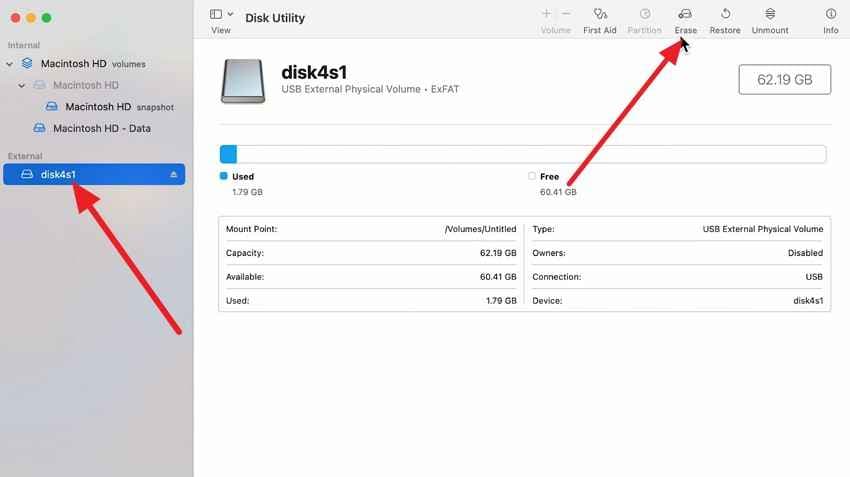Screen dimensions: 850x477
Task: Select the dimmed Macintosh HD volume
Action: click(x=86, y=85)
